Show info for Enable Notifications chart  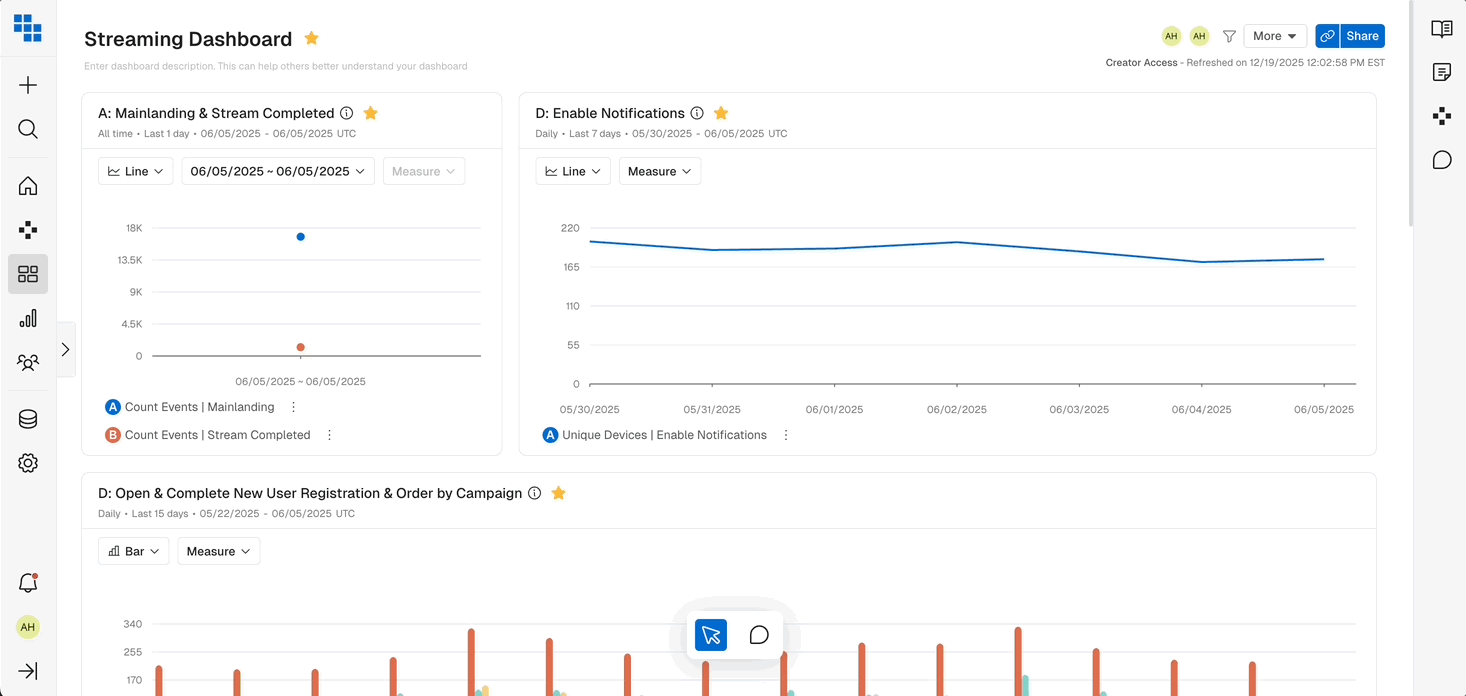coord(697,113)
